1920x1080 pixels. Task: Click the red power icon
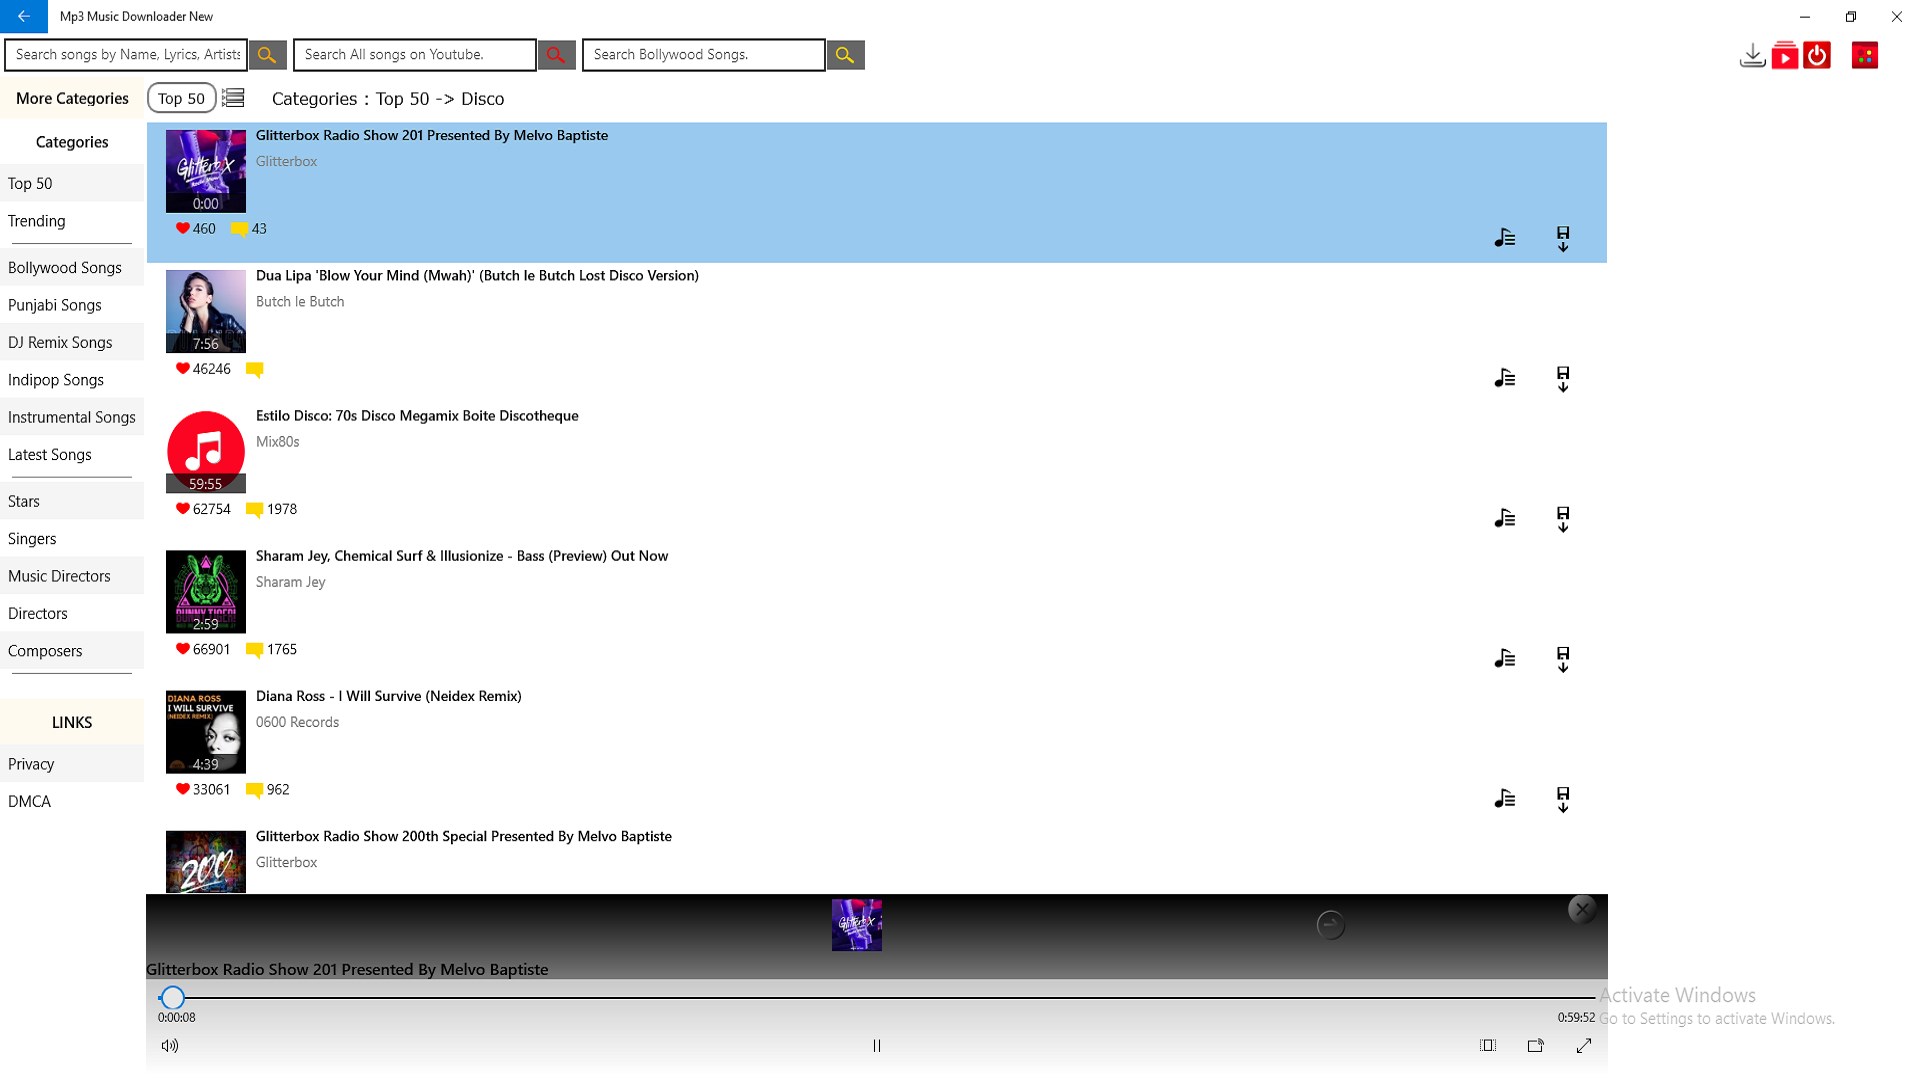pos(1817,55)
